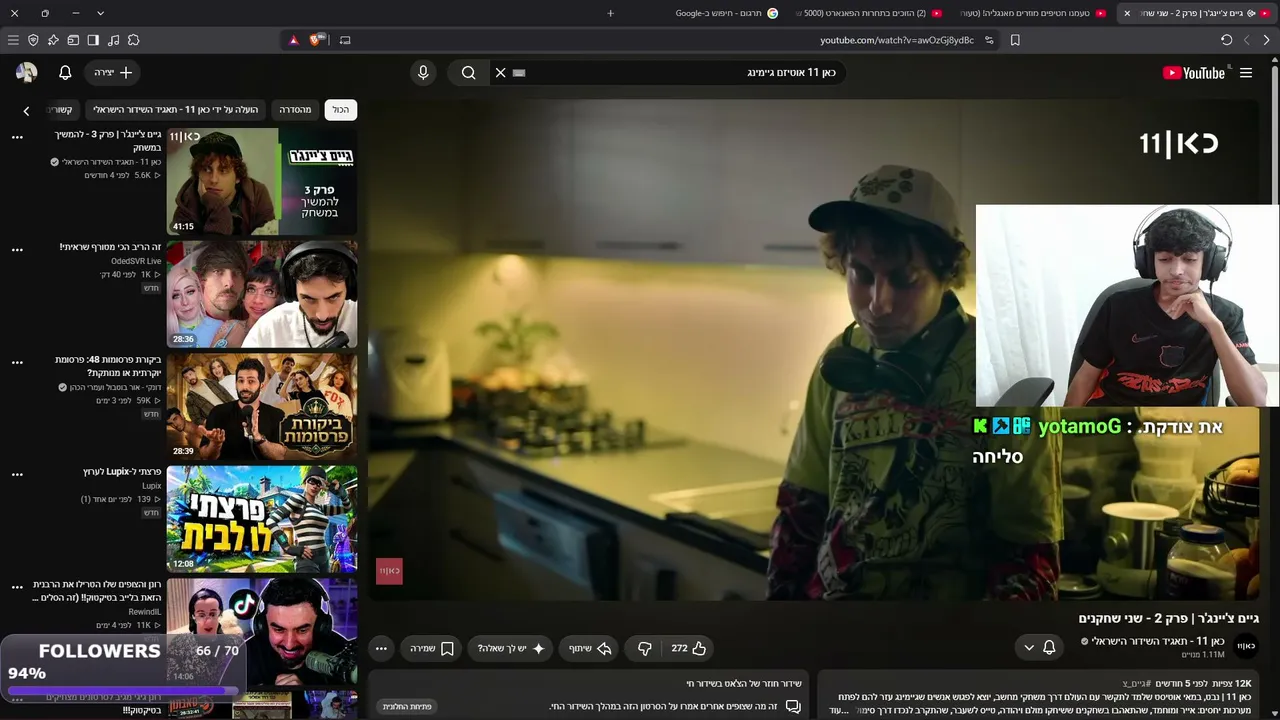Image resolution: width=1280 pixels, height=720 pixels.
Task: Visit the OdedSVR Live channel link
Action: pyautogui.click(x=136, y=261)
